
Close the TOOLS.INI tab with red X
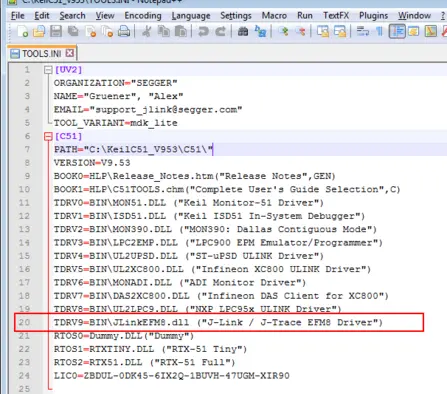pyautogui.click(x=70, y=53)
